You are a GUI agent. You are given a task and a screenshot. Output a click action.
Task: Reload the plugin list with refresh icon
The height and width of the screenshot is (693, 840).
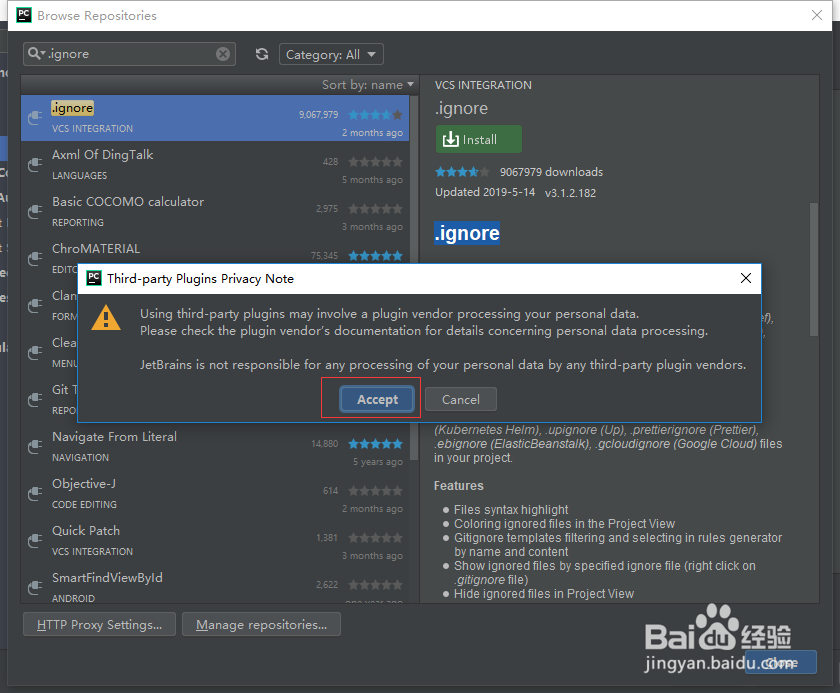[261, 54]
